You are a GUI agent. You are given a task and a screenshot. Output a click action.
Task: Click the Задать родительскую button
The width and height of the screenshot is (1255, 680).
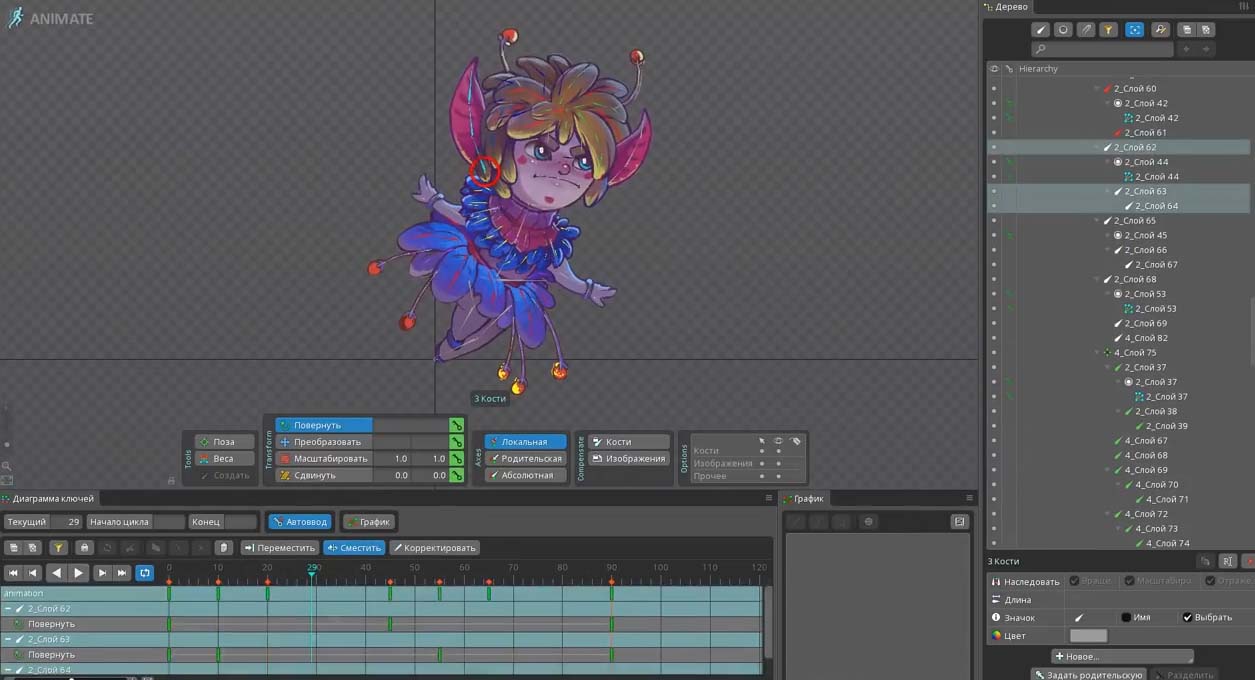tap(1088, 675)
